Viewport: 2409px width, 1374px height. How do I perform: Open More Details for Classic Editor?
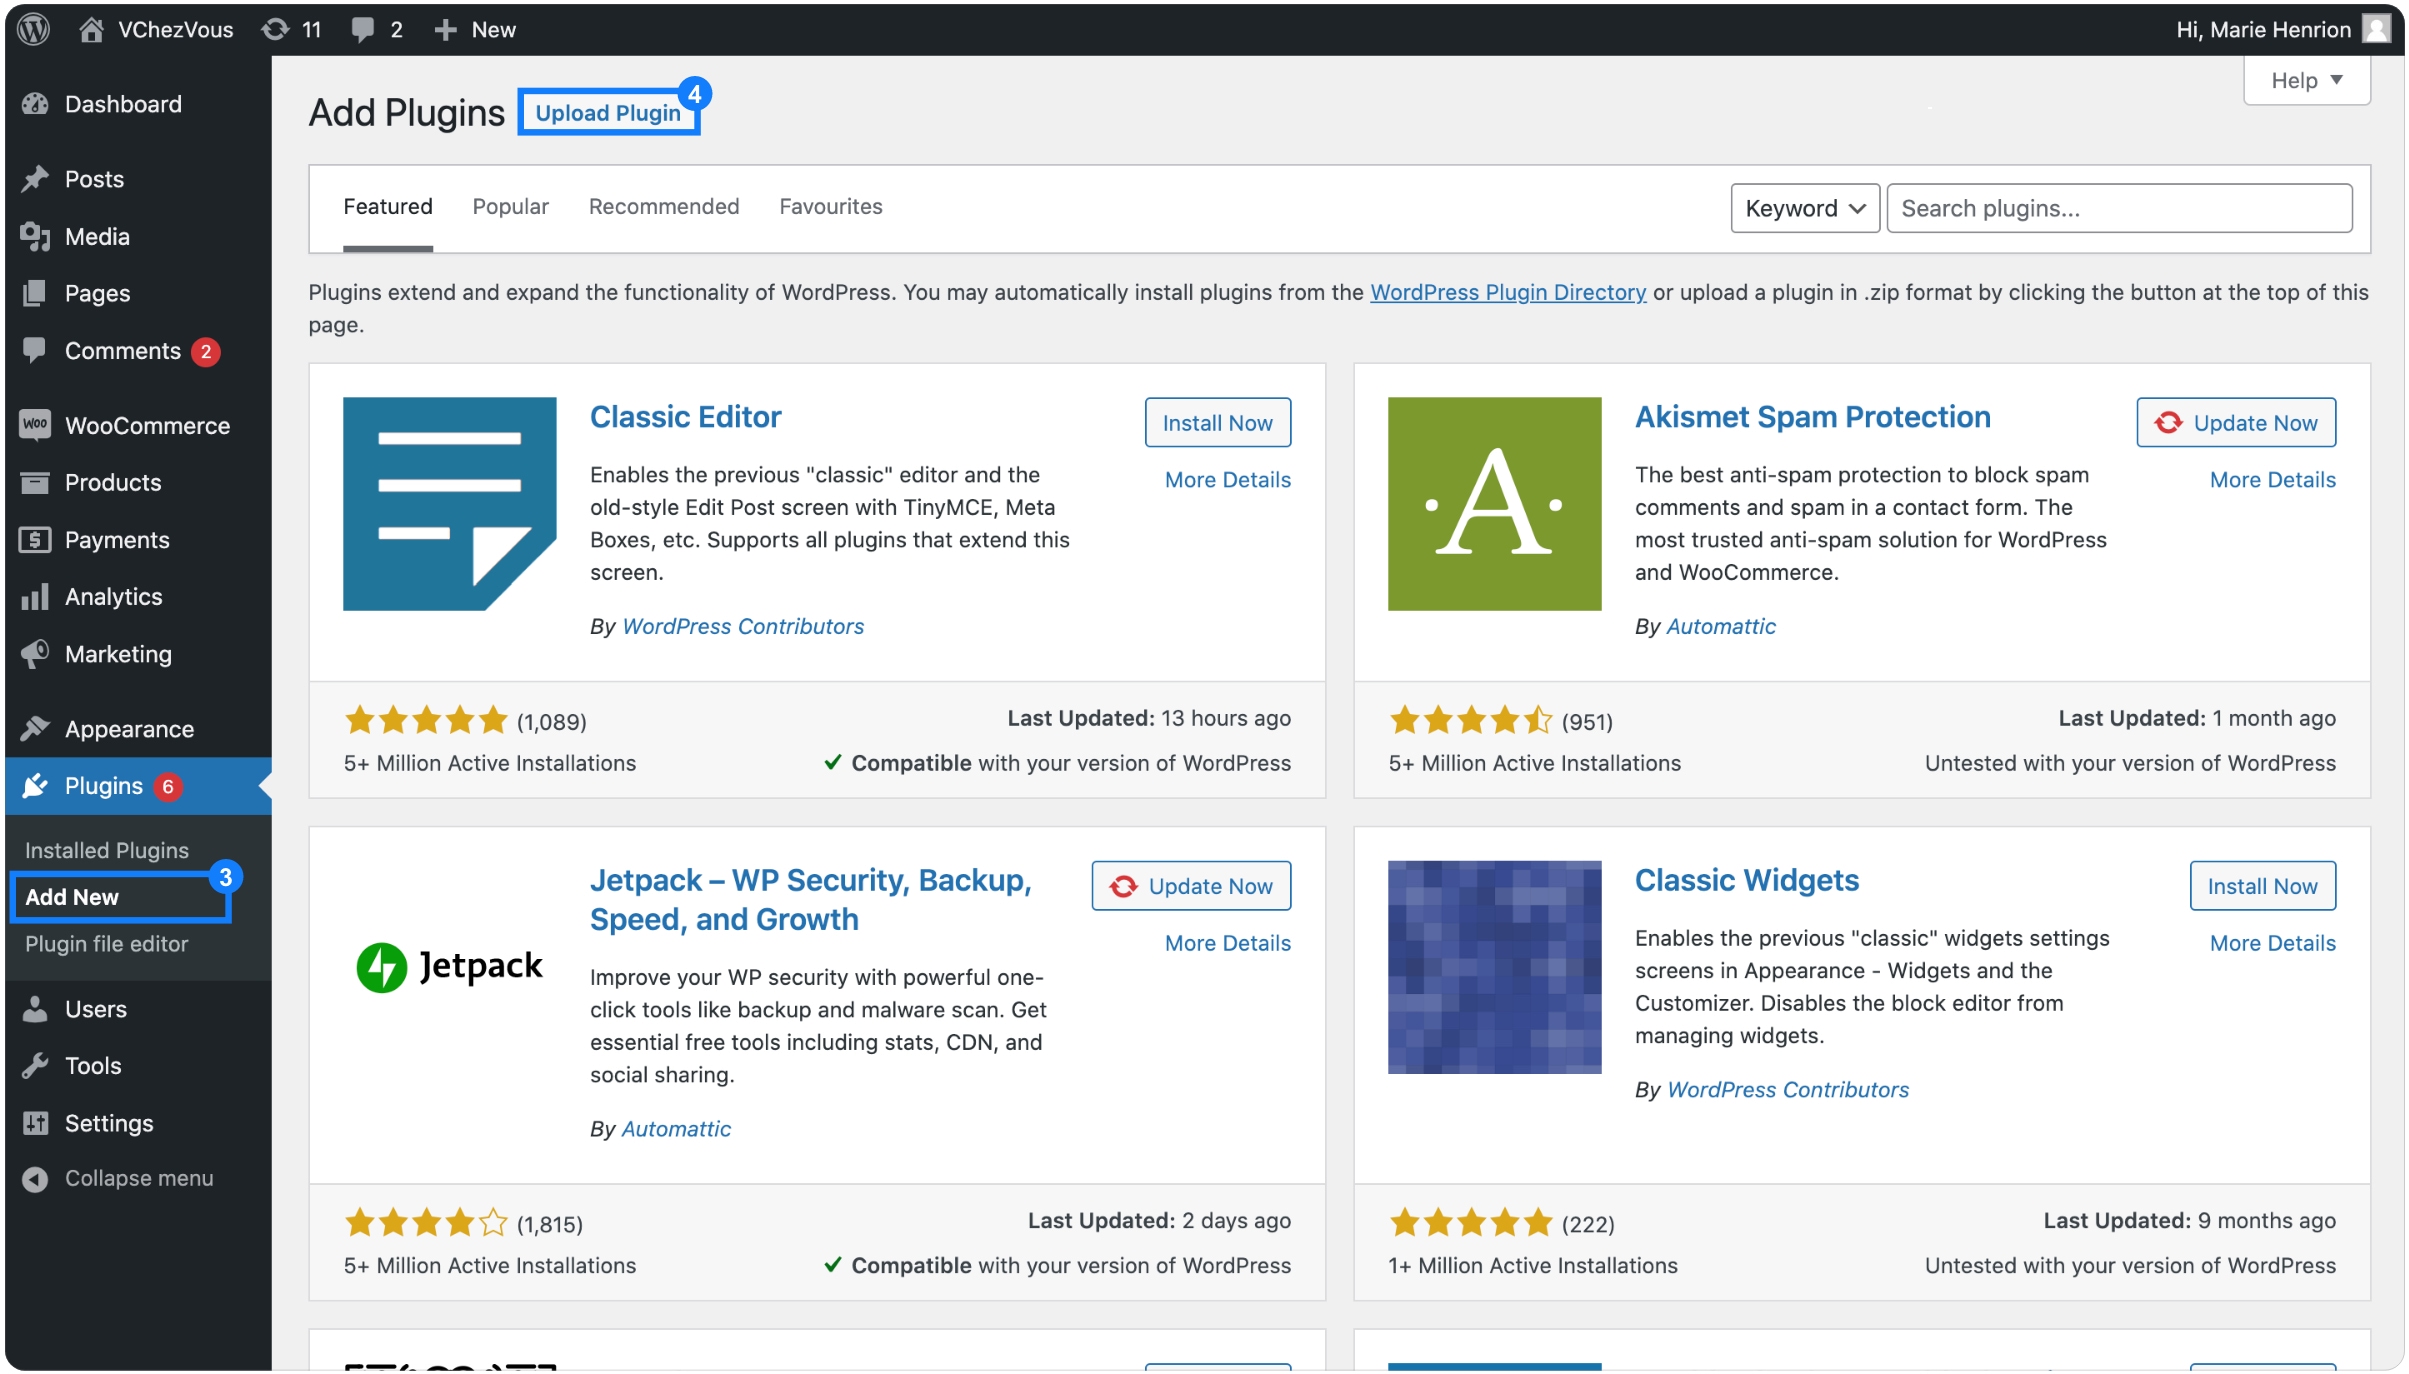(1228, 480)
